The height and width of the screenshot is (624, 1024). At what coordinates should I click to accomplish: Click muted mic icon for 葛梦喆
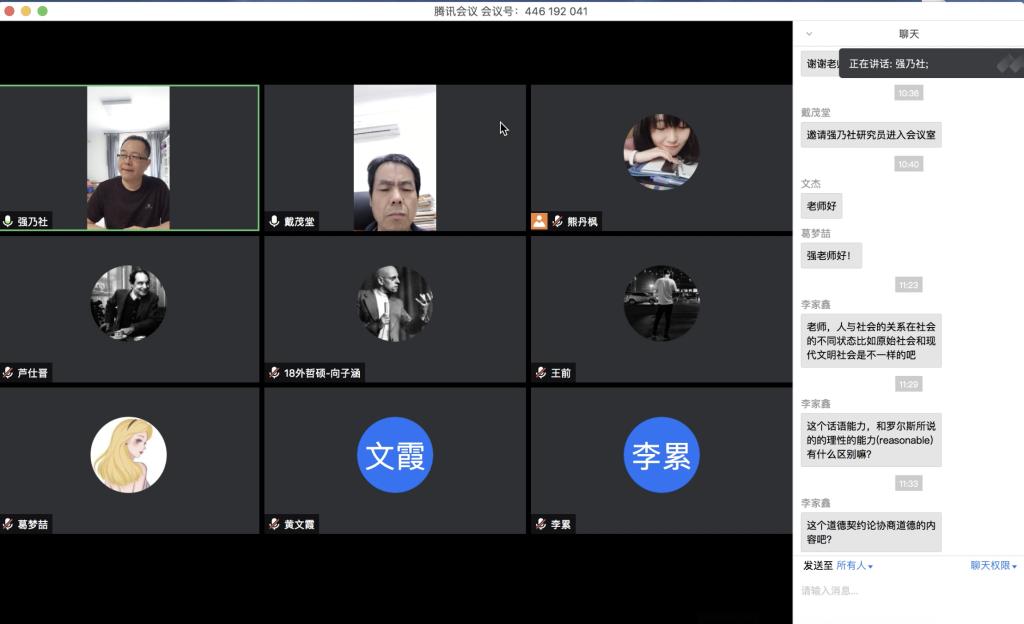pyautogui.click(x=8, y=524)
